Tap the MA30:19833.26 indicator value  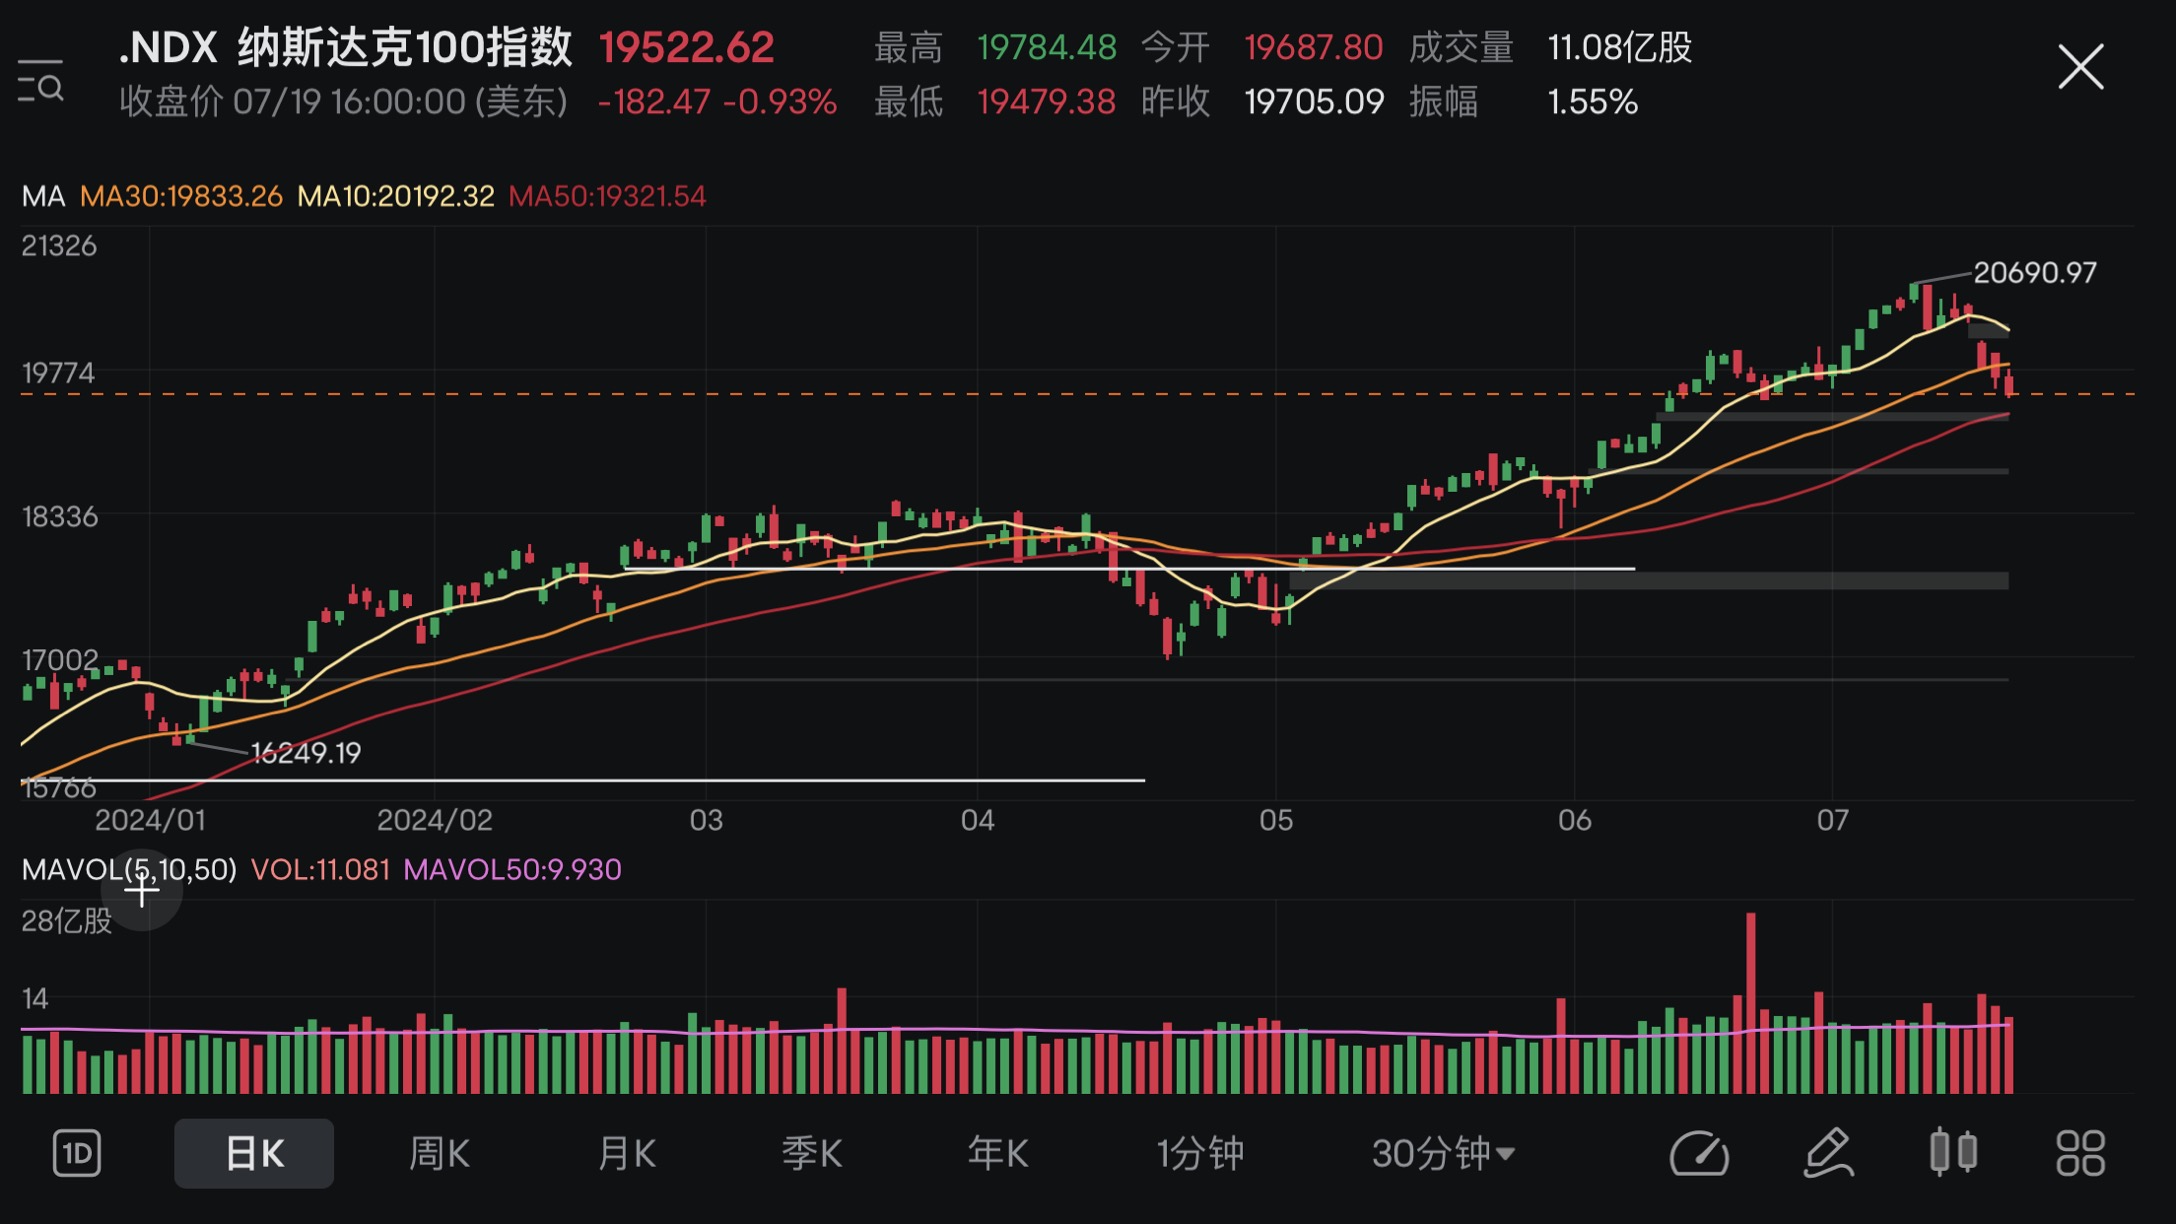click(181, 196)
